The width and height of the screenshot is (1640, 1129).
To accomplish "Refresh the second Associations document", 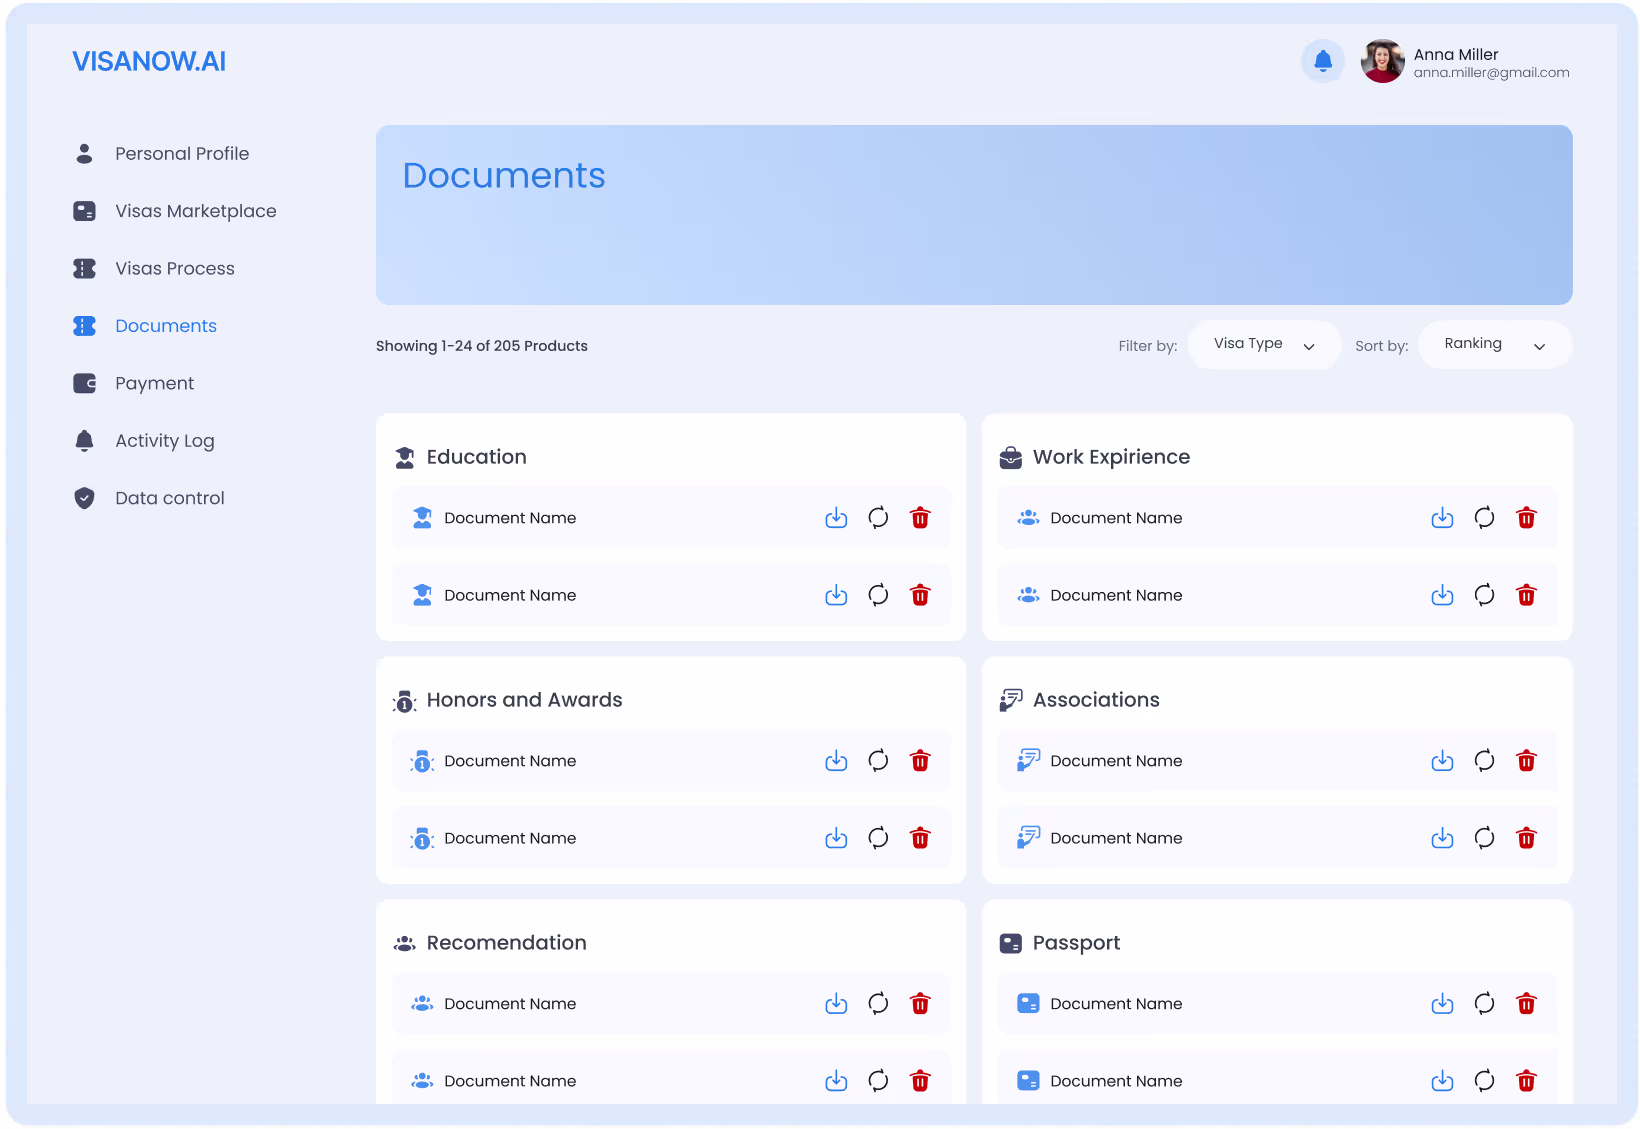I will click(x=1484, y=838).
